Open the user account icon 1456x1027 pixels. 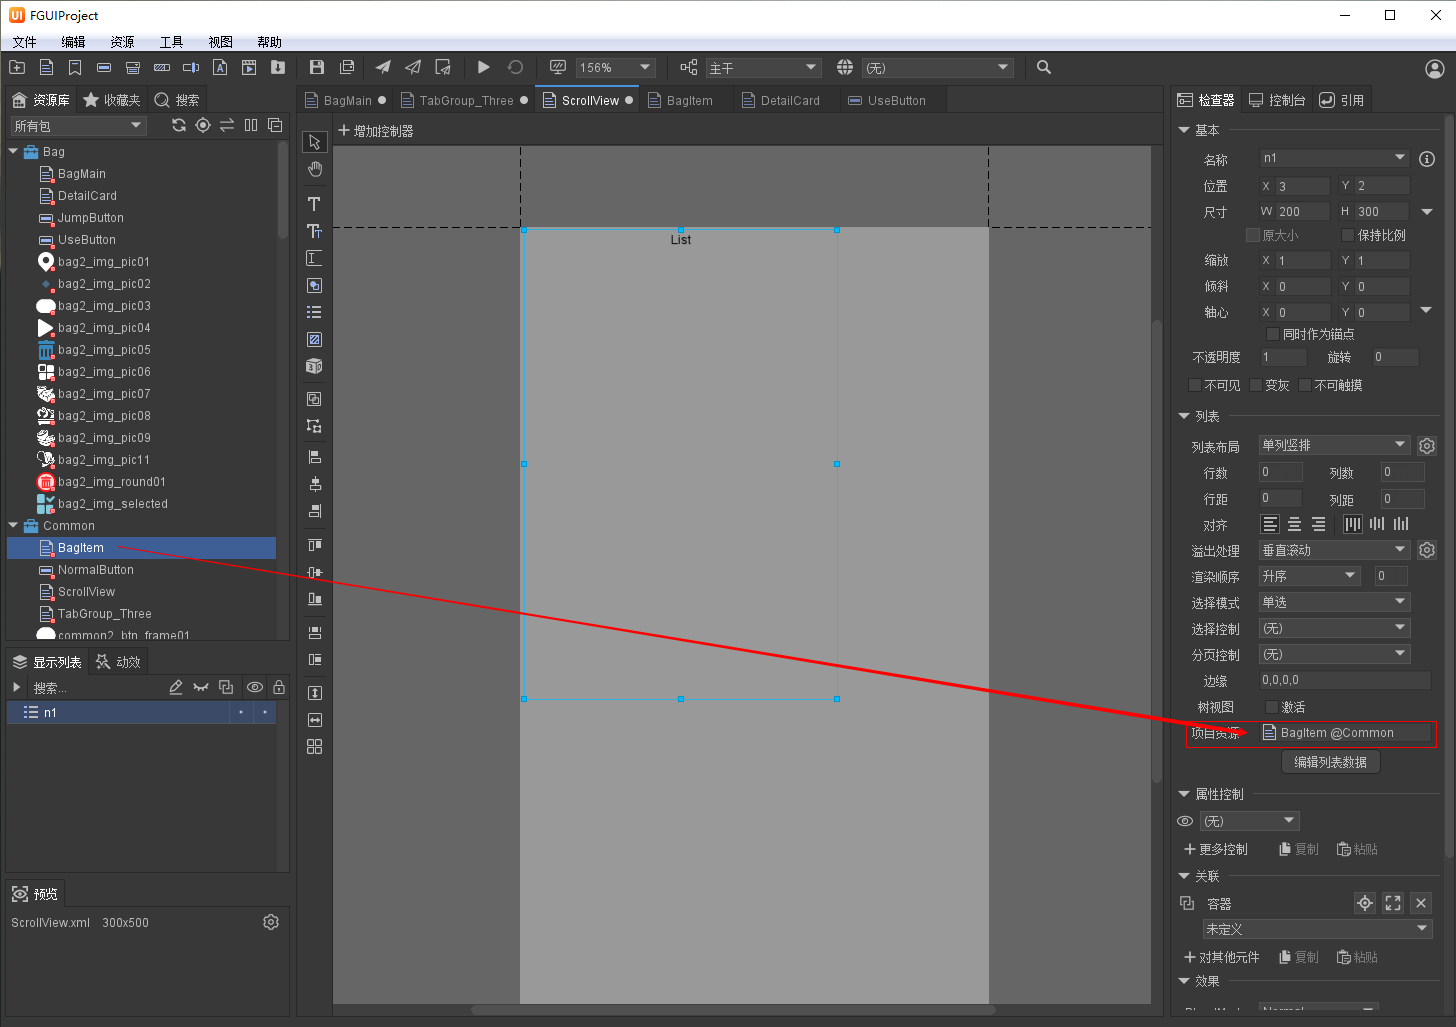[1435, 69]
